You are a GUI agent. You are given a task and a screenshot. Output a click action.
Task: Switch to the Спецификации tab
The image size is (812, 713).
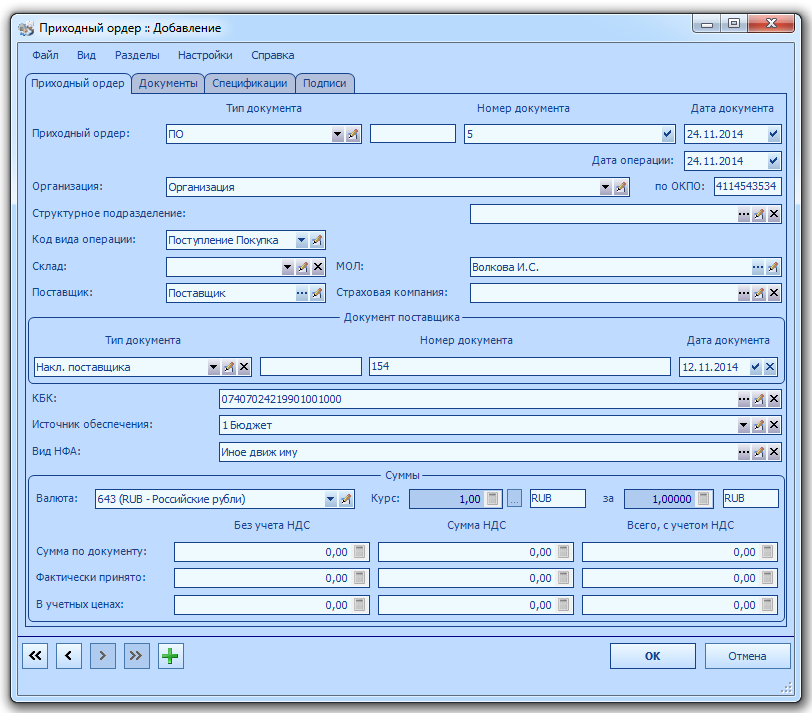[250, 83]
